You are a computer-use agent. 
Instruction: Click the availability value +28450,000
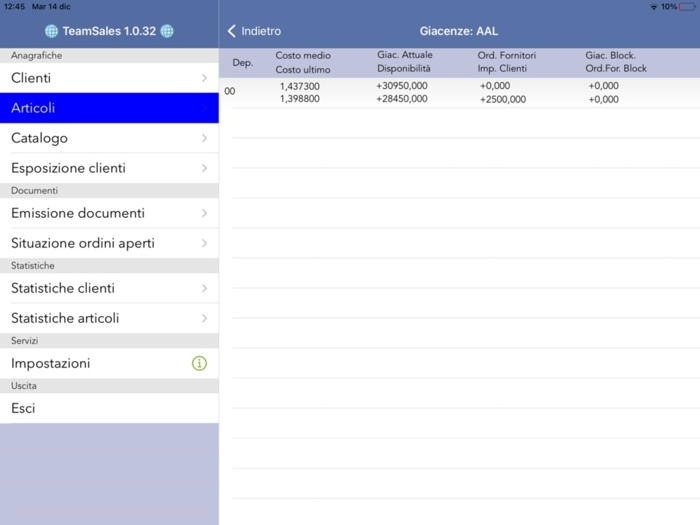tap(402, 99)
